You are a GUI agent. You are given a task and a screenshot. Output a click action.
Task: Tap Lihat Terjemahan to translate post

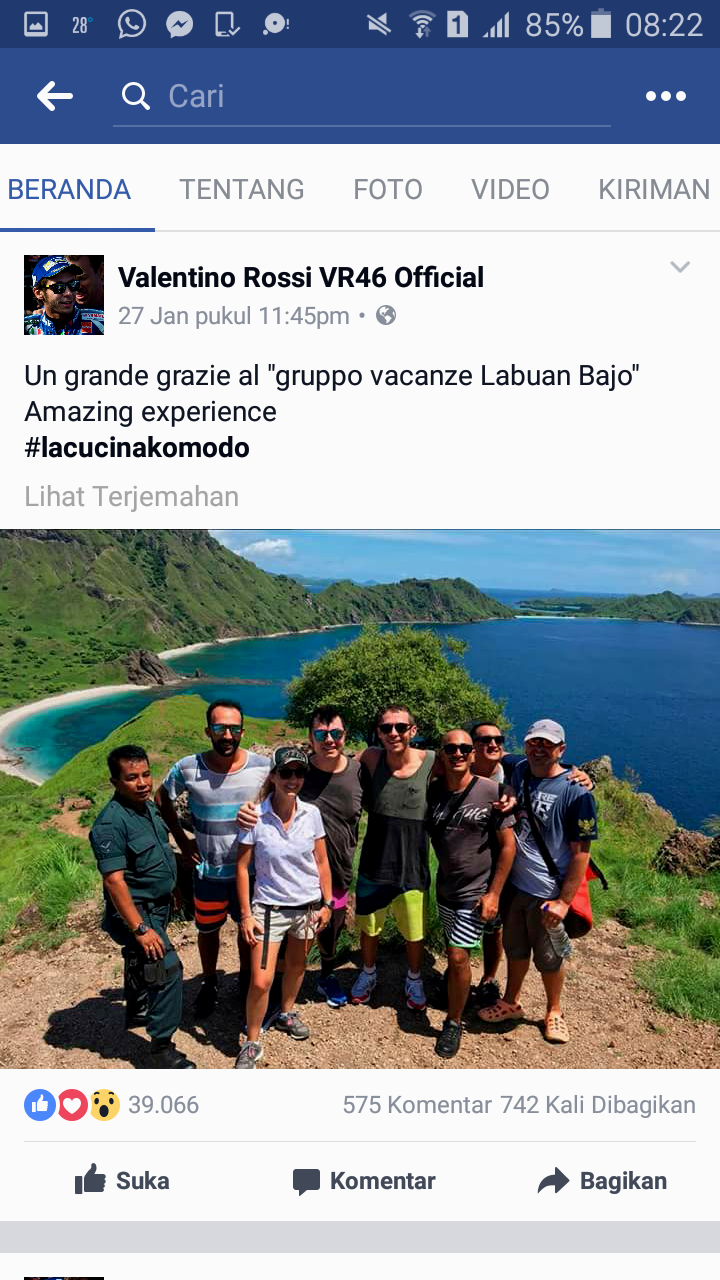131,496
